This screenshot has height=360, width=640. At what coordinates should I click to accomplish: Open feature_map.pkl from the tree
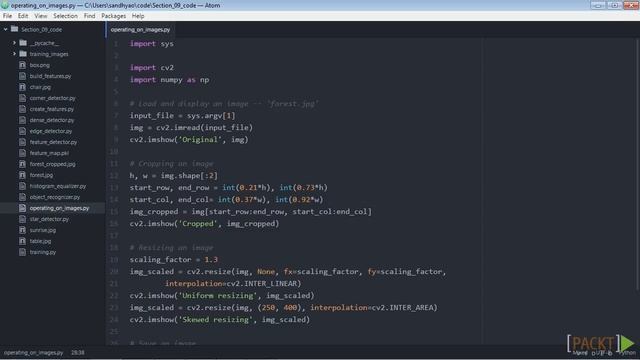49,153
